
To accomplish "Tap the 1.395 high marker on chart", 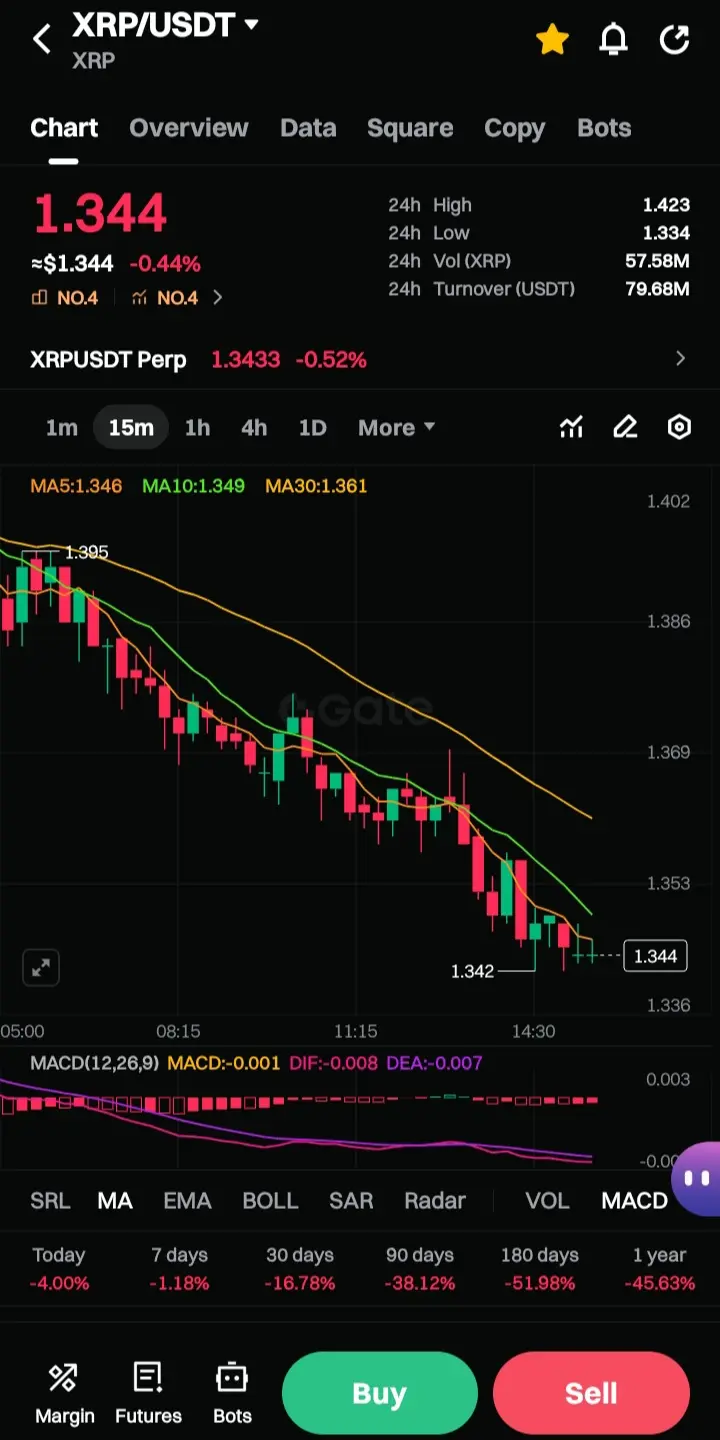I will (x=86, y=552).
